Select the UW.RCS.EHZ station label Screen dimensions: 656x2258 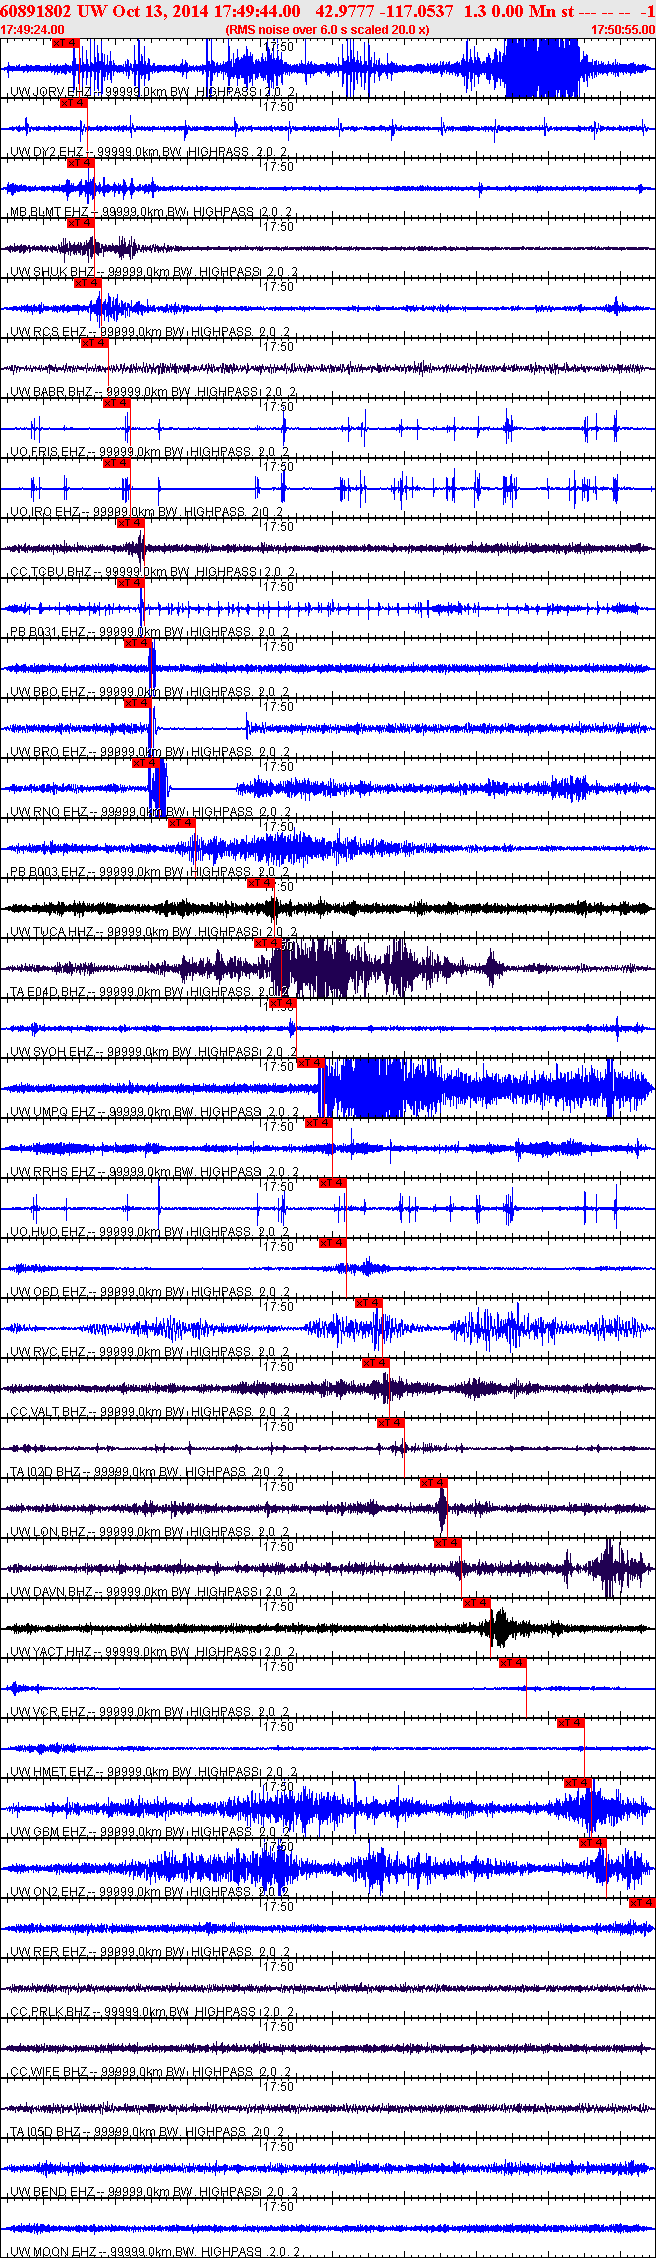(48, 332)
